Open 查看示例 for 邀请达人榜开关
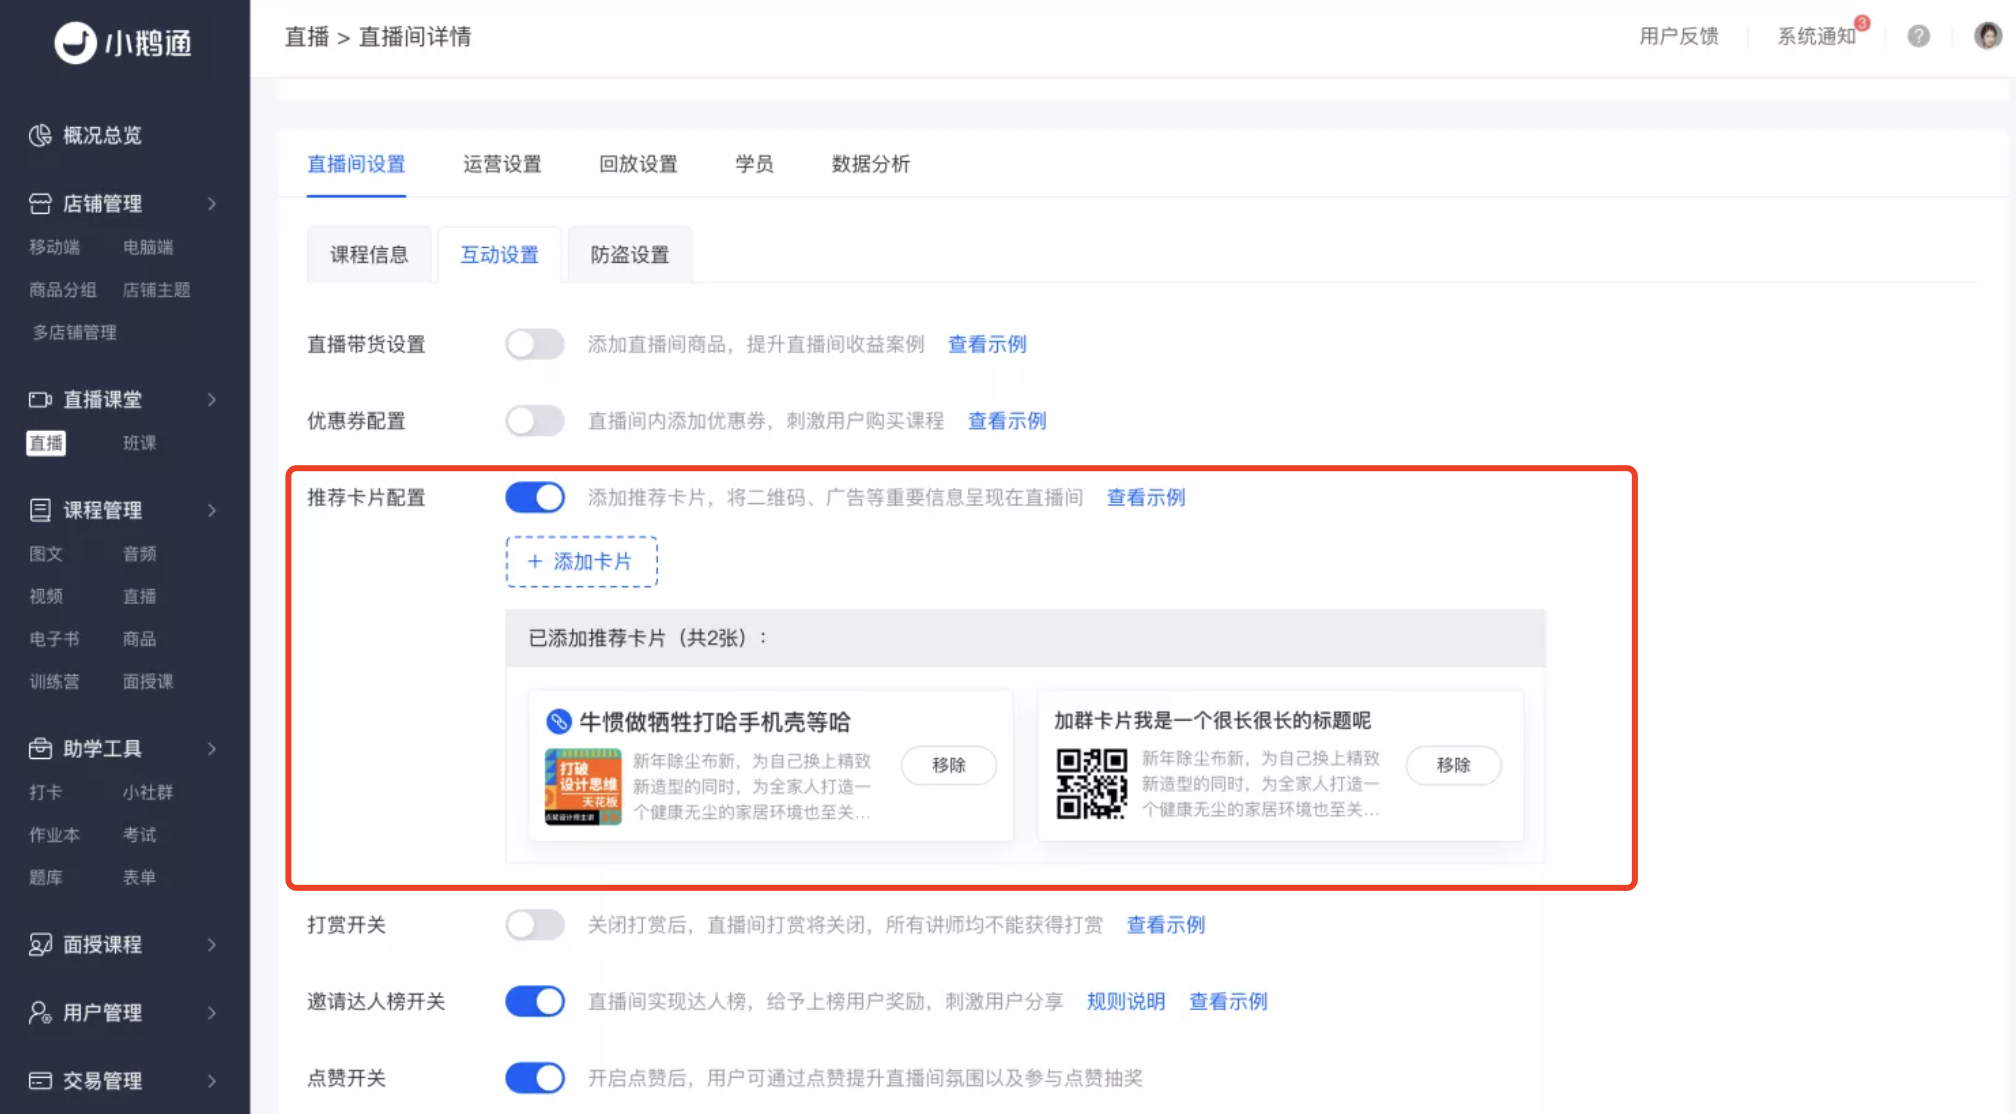This screenshot has width=2016, height=1114. coord(1228,1001)
